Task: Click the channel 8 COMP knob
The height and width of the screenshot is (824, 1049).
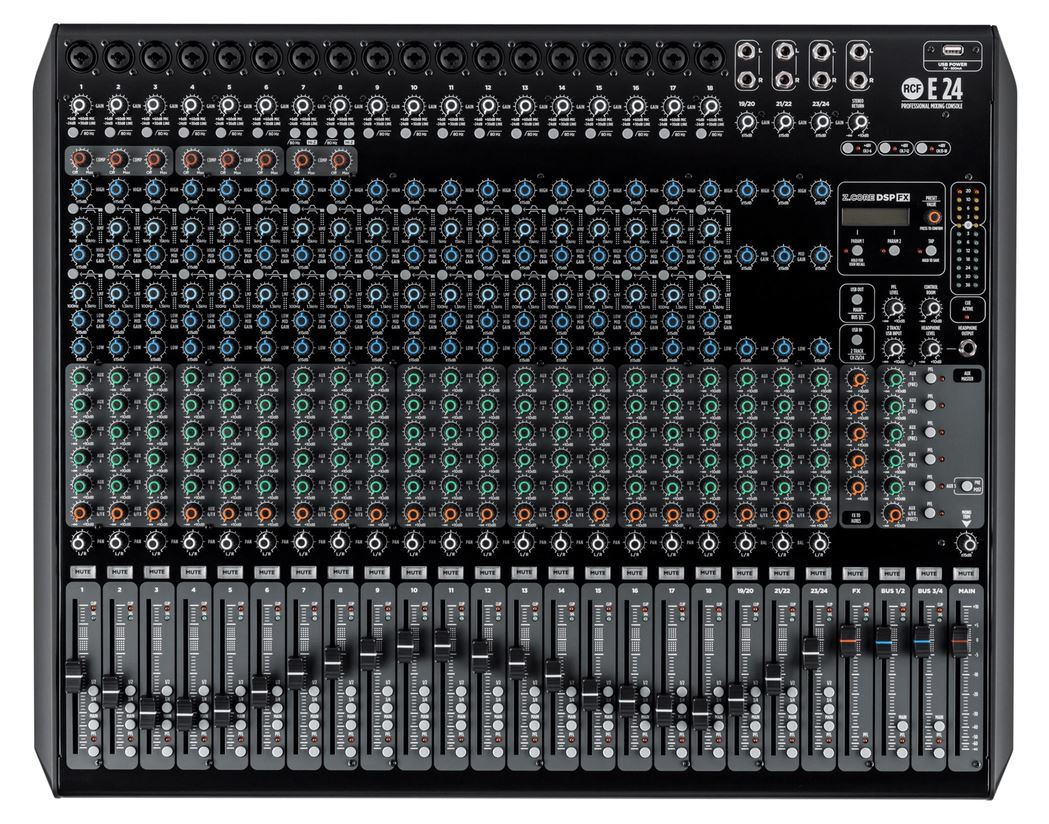Action: coord(340,161)
